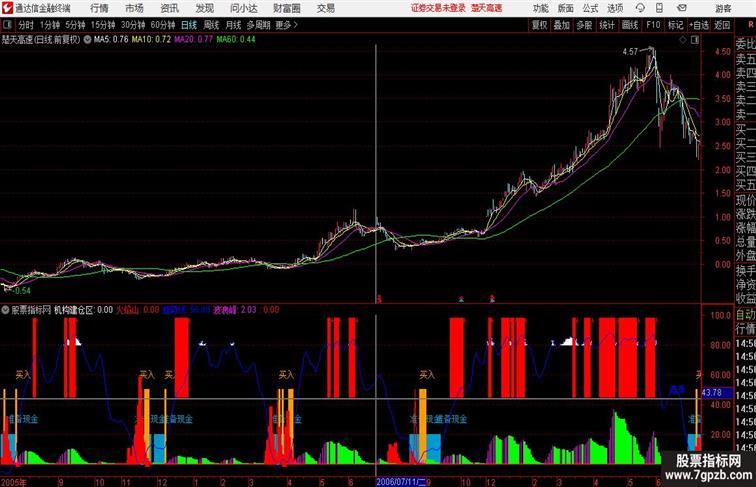Click the 游客 guest account label
This screenshot has height=487, width=756.
(x=723, y=8)
